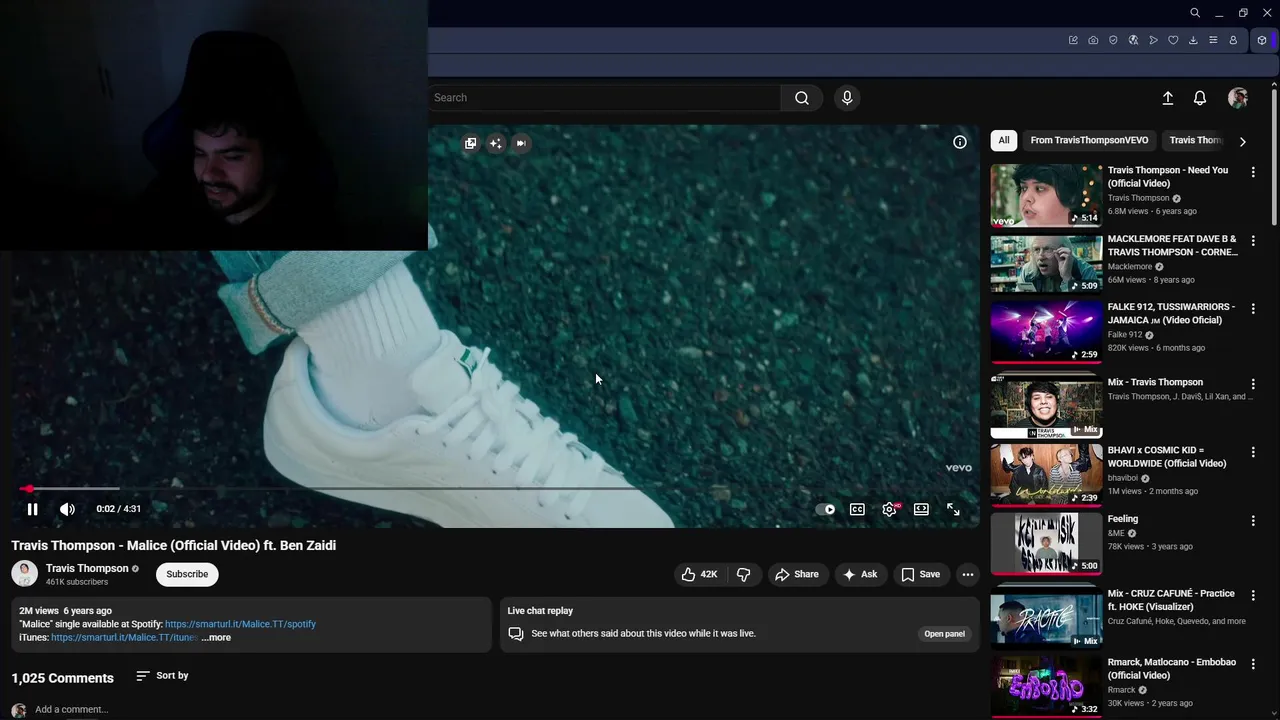
Task: Start voice search with microphone
Action: coord(847,98)
